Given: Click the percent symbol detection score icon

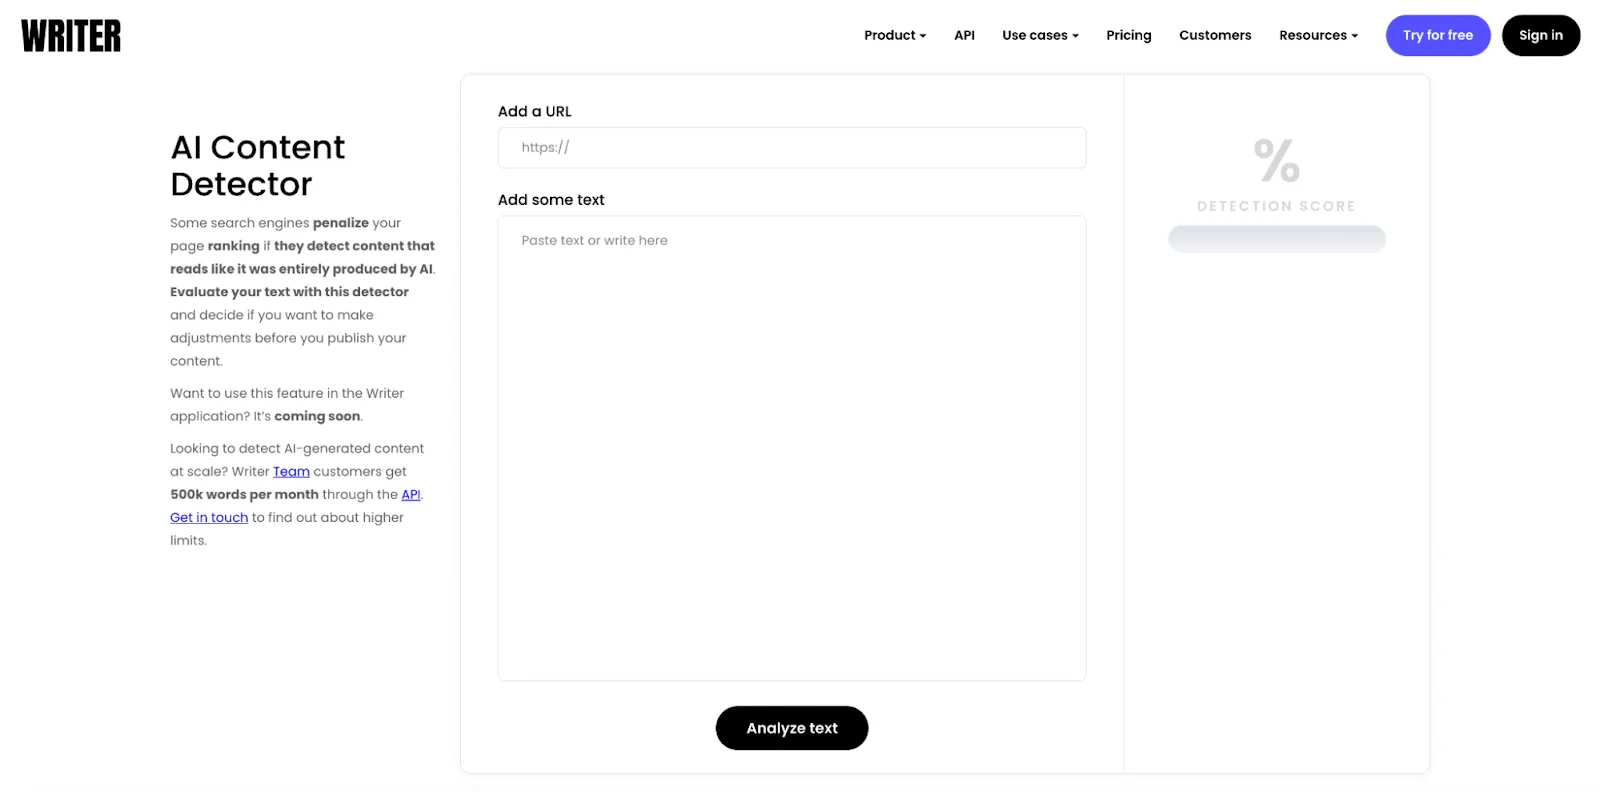Looking at the screenshot, I should click(1276, 160).
